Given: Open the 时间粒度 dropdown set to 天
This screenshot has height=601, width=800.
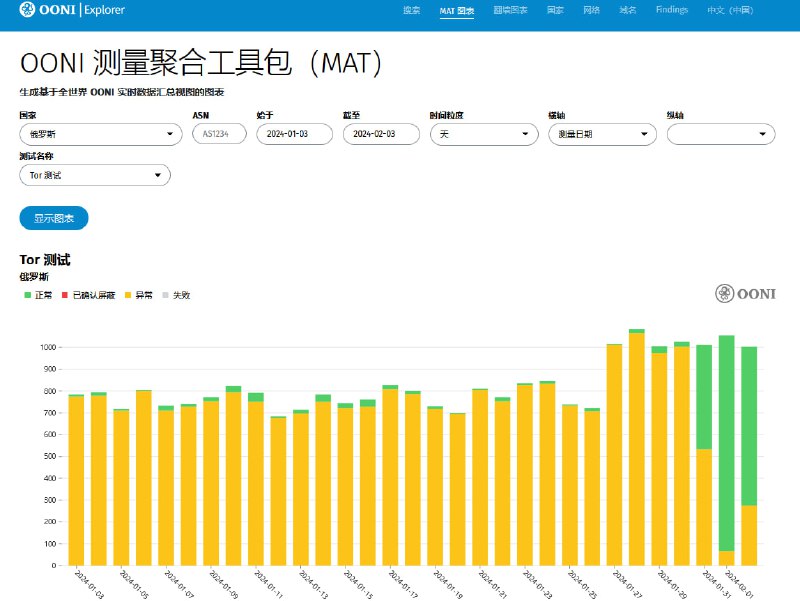Looking at the screenshot, I should (x=484, y=134).
